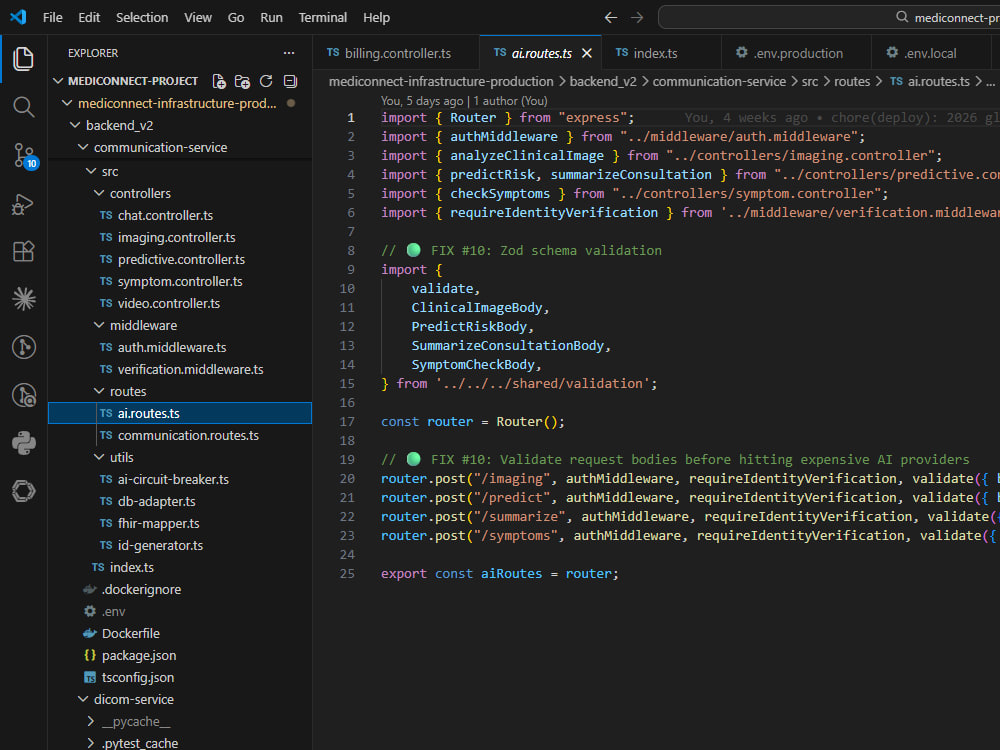The width and height of the screenshot is (1000, 750).
Task: Close the ai.routes.ts tab
Action: (587, 54)
